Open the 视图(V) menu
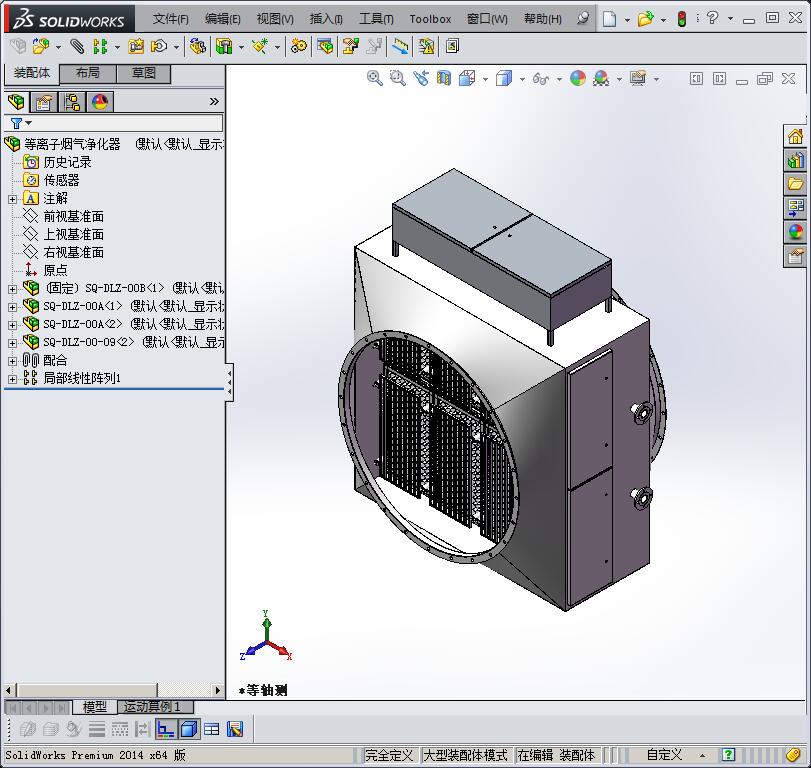This screenshot has width=811, height=768. pyautogui.click(x=275, y=19)
